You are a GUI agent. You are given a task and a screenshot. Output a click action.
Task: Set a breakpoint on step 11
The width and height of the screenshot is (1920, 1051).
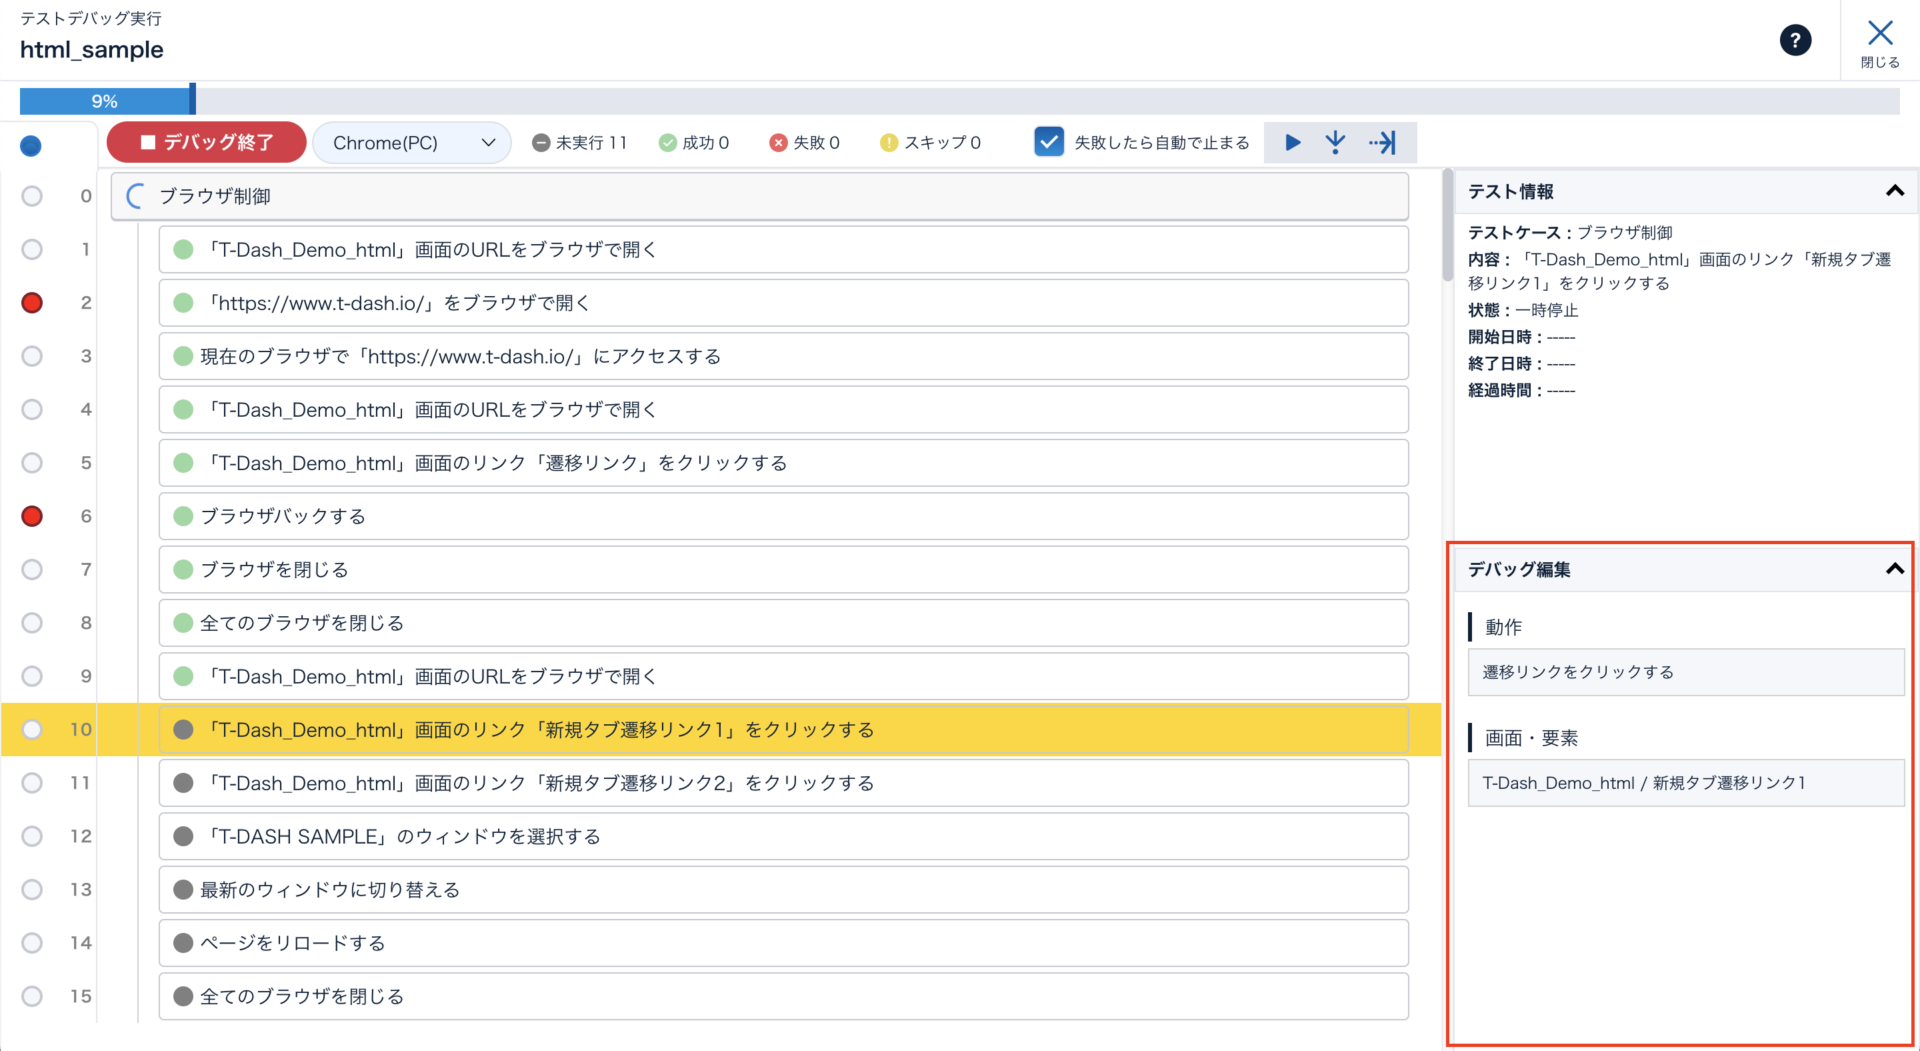coord(32,783)
